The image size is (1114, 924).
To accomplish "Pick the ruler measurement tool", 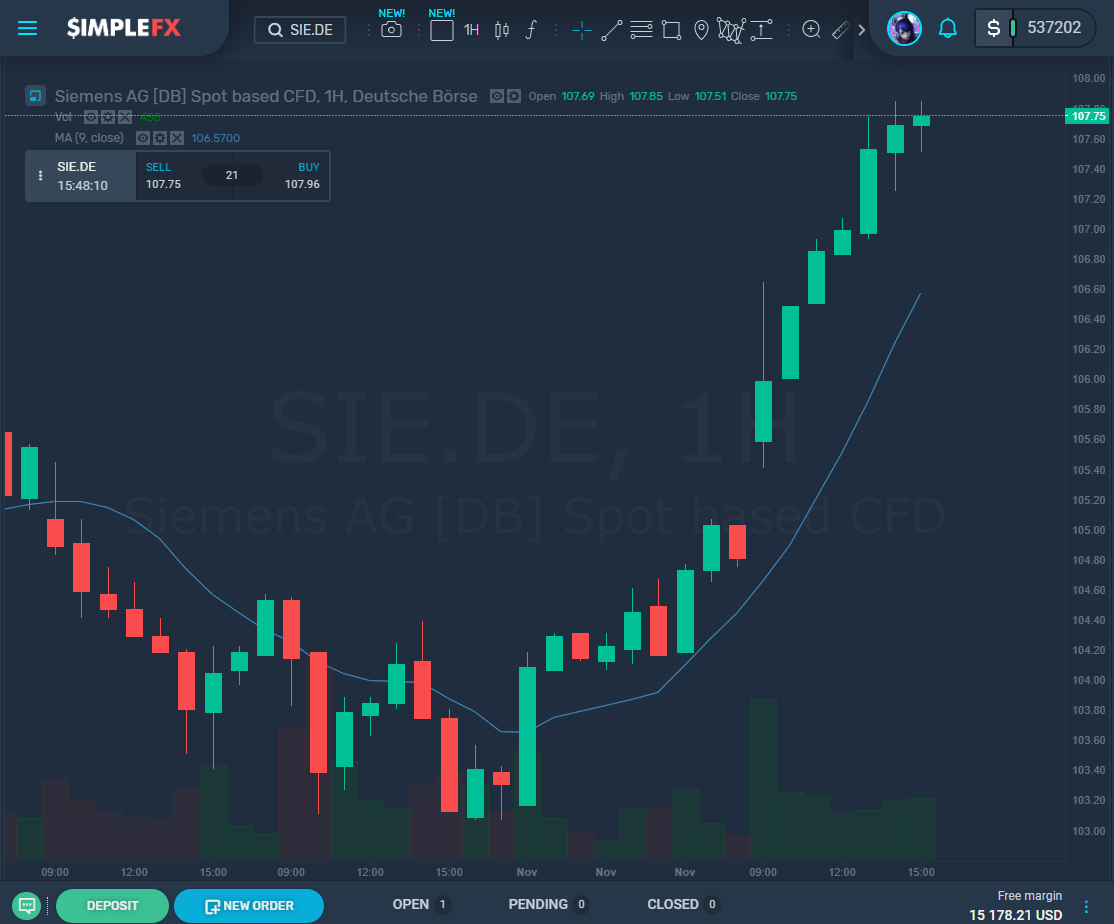I will [840, 29].
